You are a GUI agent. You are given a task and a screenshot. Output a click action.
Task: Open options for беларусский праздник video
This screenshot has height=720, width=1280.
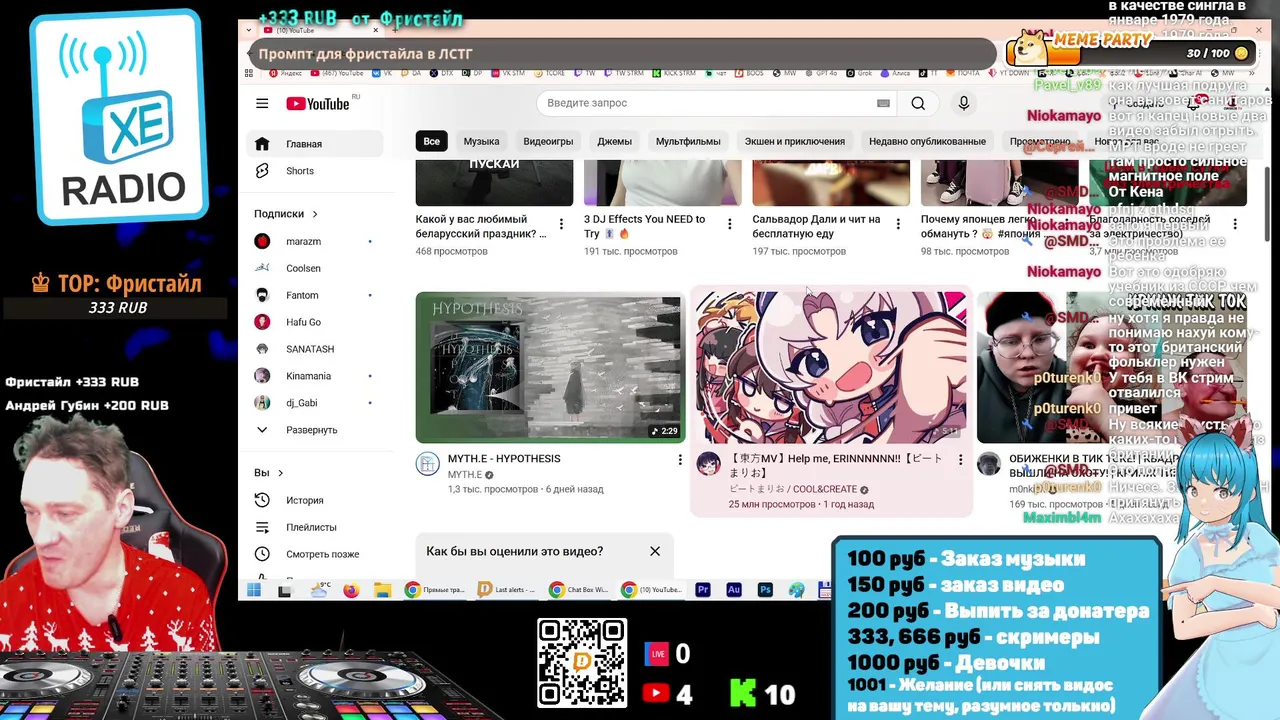point(561,224)
